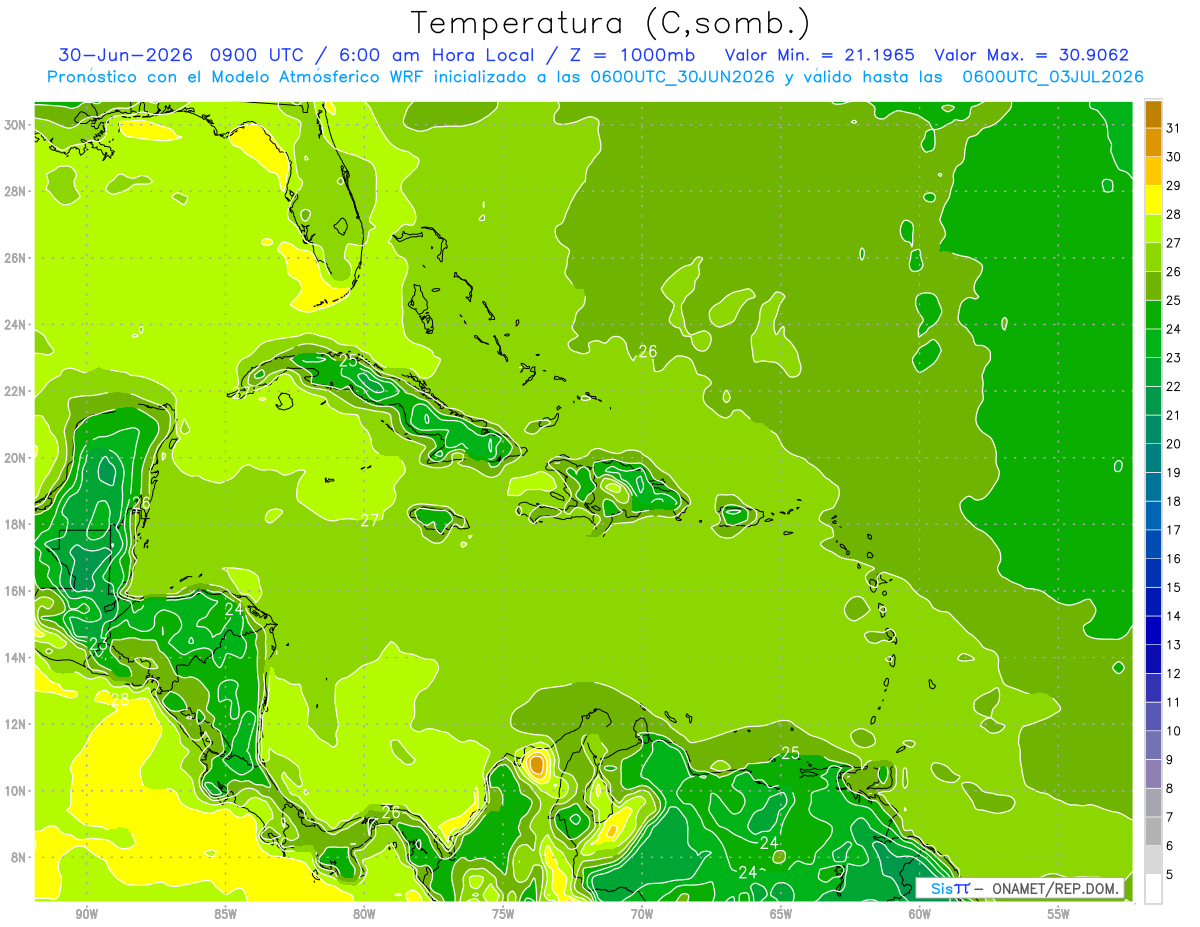Click the 85W longitude axis label
This screenshot has height=927, width=1200.
click(226, 915)
